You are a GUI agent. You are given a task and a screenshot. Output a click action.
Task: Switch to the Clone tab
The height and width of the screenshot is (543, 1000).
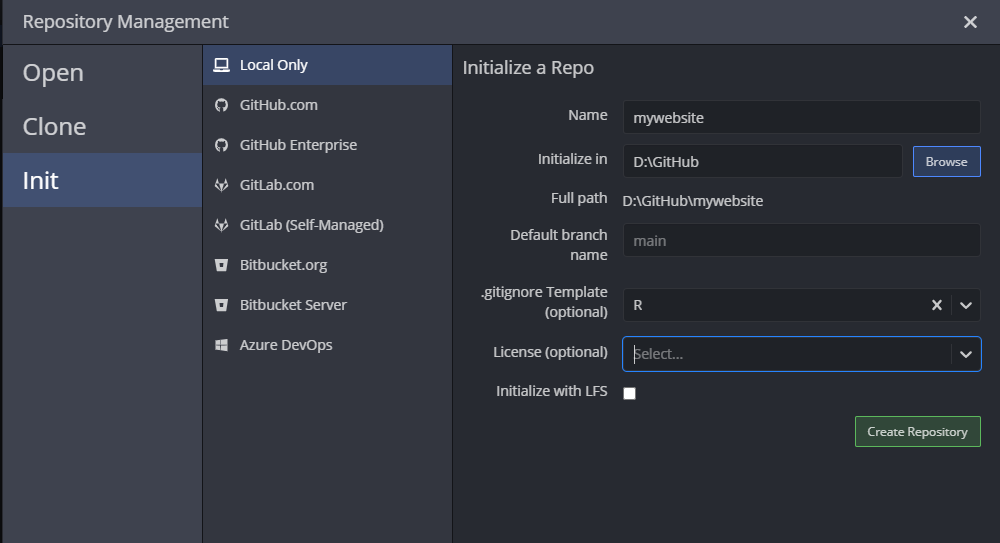(x=102, y=126)
